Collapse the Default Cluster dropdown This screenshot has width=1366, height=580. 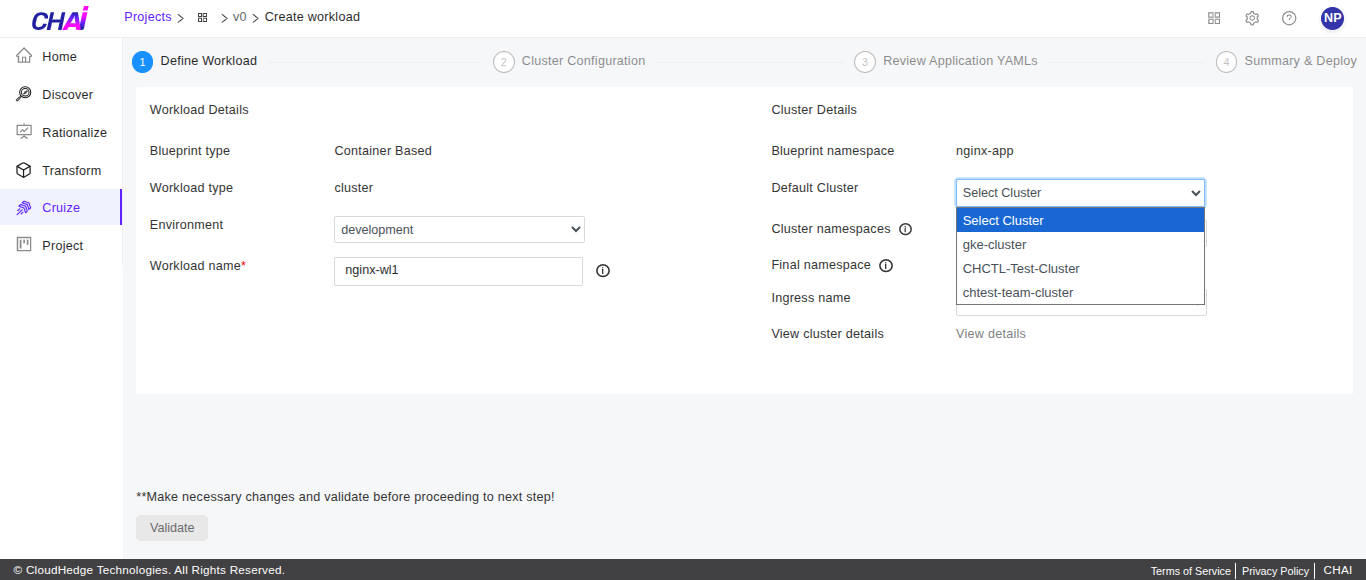click(x=1080, y=193)
